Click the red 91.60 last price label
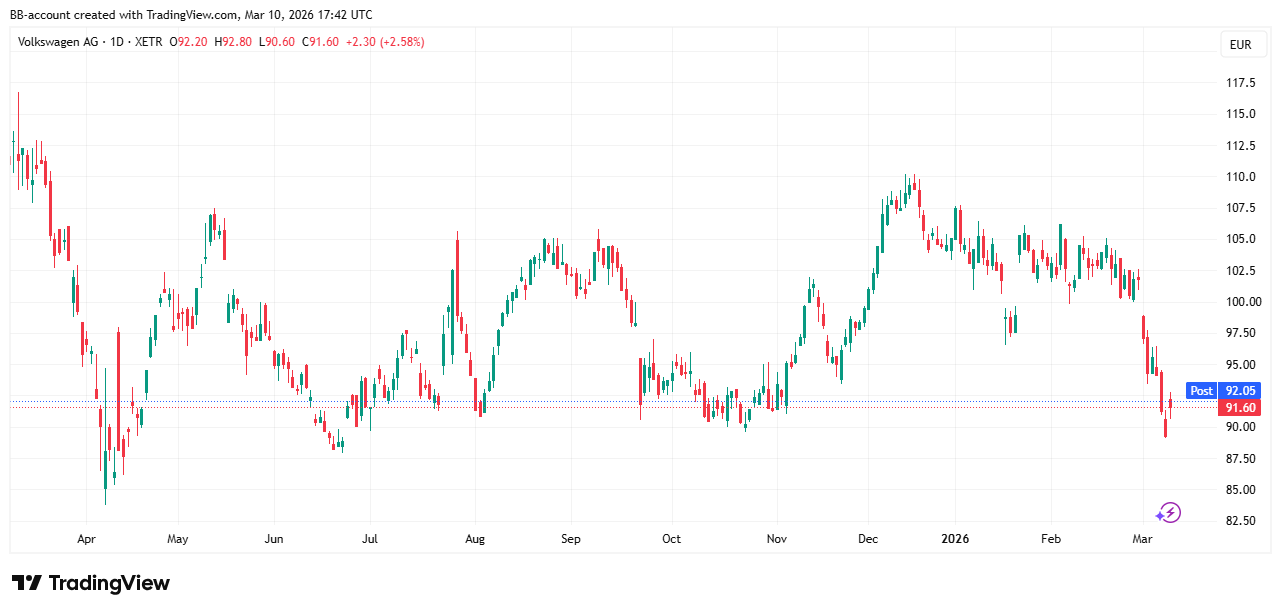 (x=1240, y=408)
